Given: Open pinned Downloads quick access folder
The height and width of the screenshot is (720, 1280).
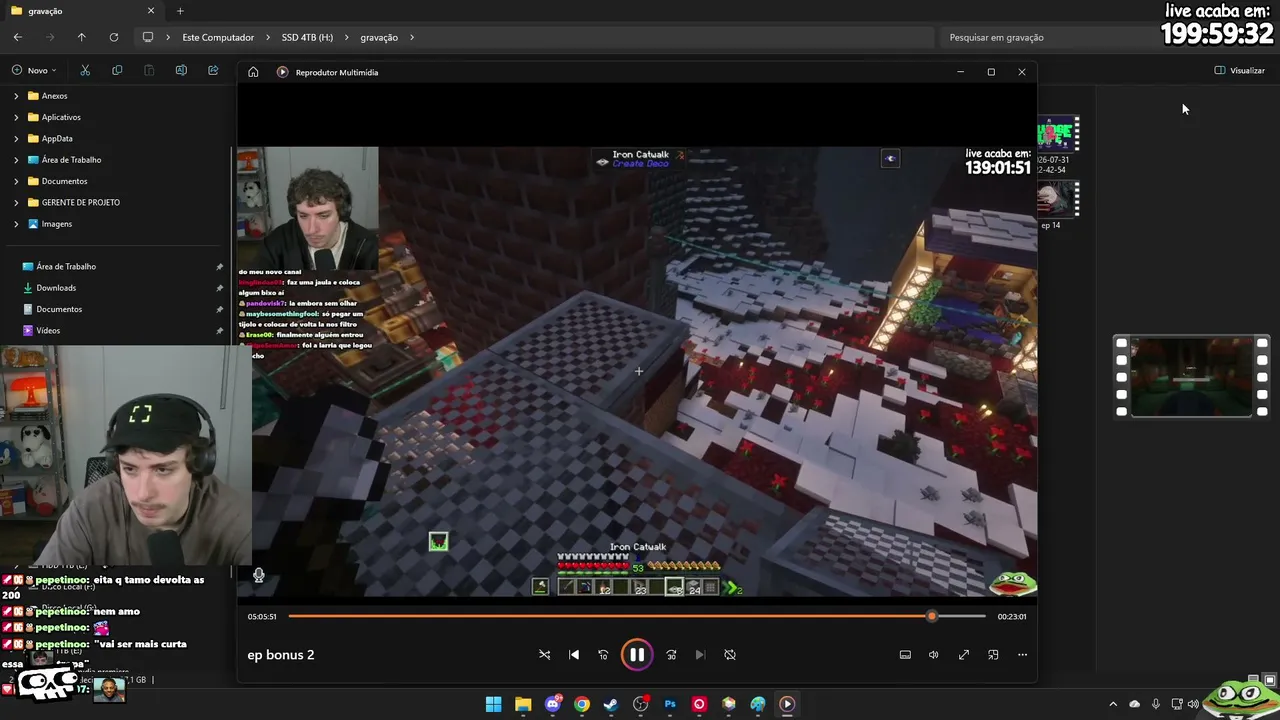Looking at the screenshot, I should tap(56, 288).
